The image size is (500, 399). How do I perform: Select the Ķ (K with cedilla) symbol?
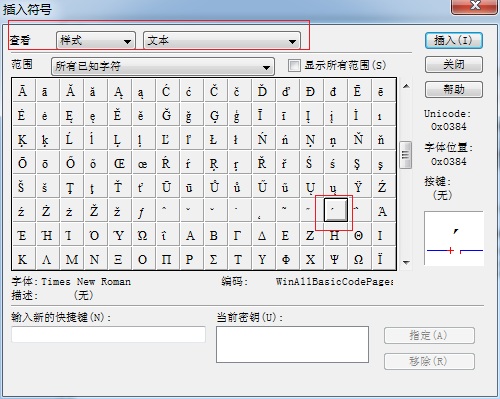(x=23, y=139)
